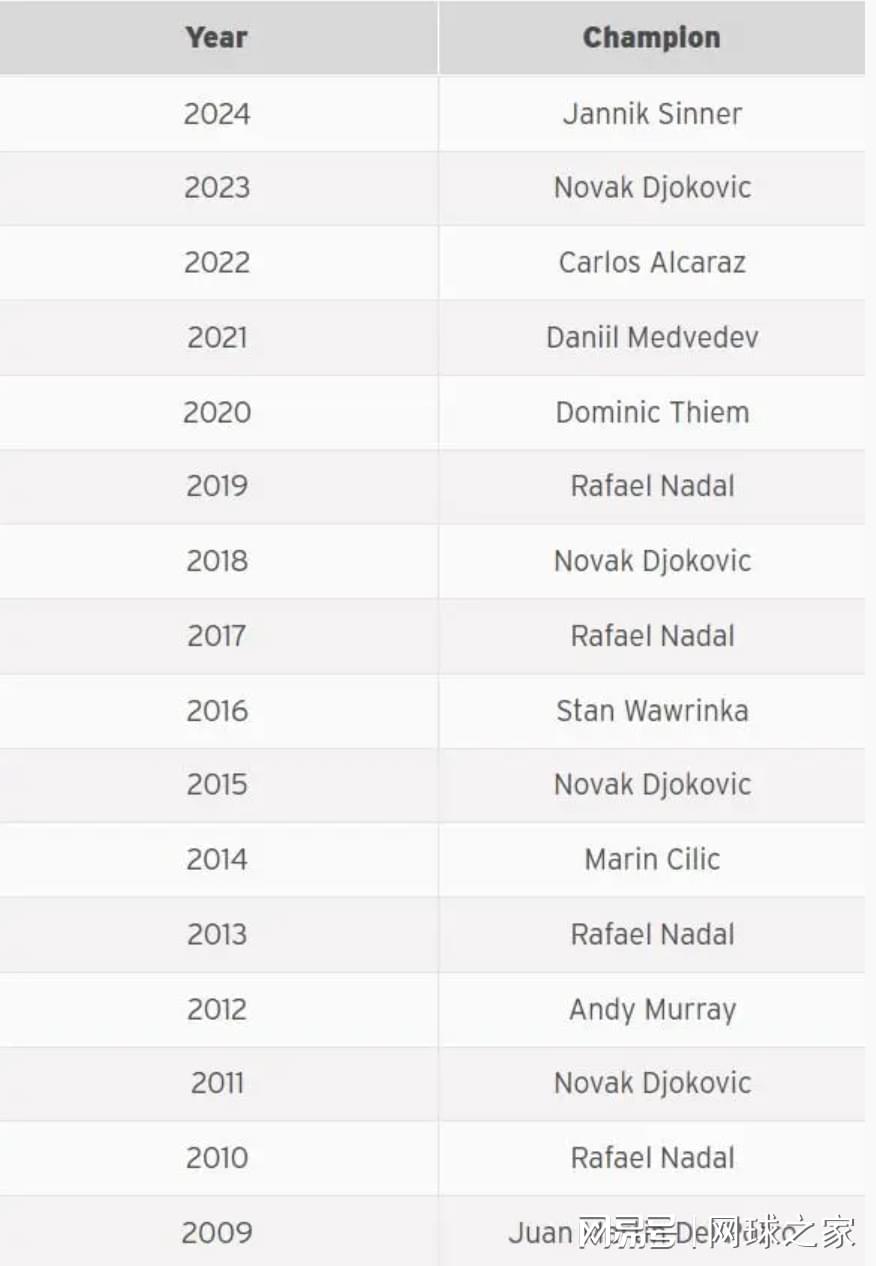Click the 2021 year cell
Viewport: 876px width, 1266px height.
tap(217, 337)
